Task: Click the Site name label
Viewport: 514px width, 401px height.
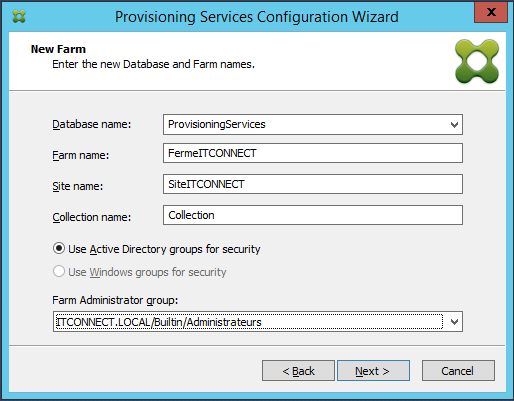Action: point(78,186)
